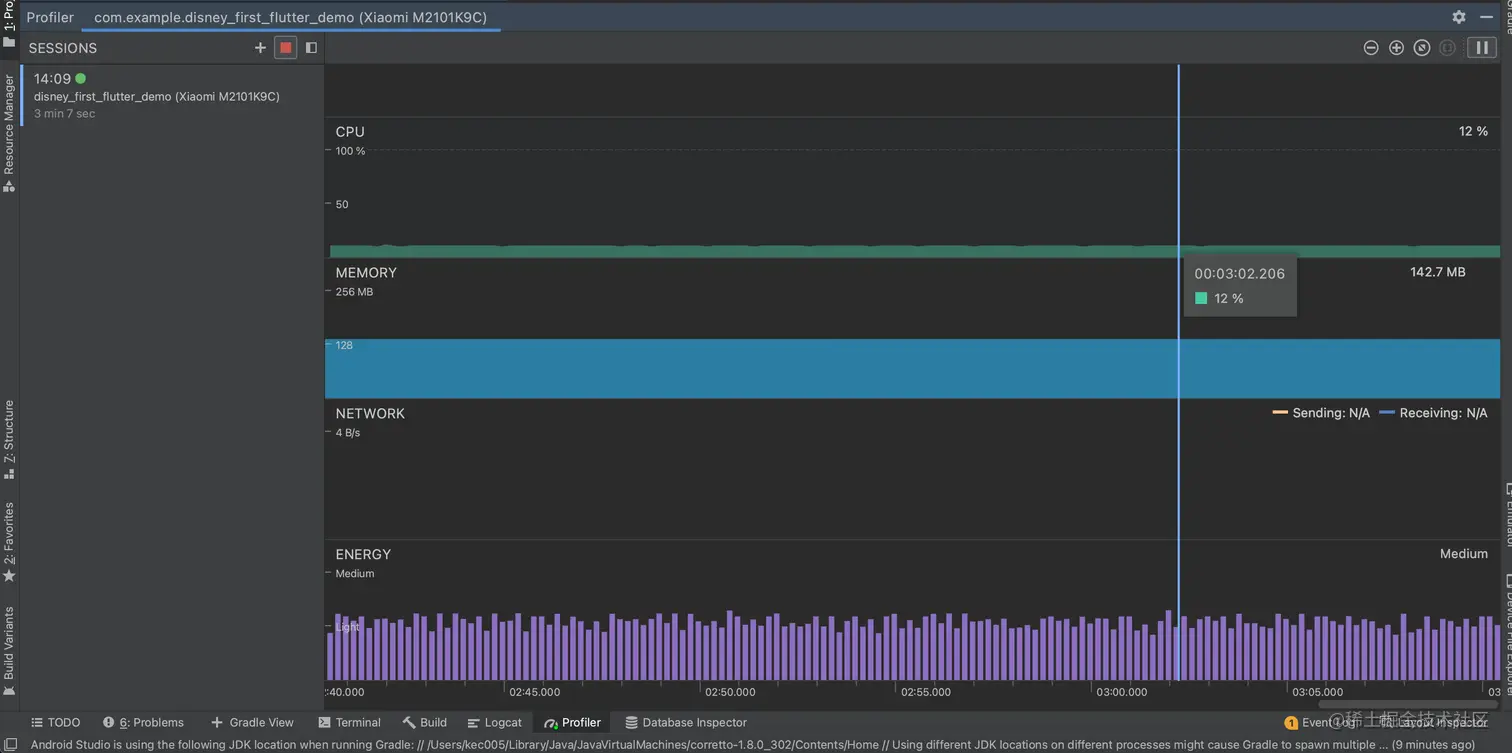Click the 4 B/s network axis label
Screen dimensions: 1512x753
(x=348, y=433)
